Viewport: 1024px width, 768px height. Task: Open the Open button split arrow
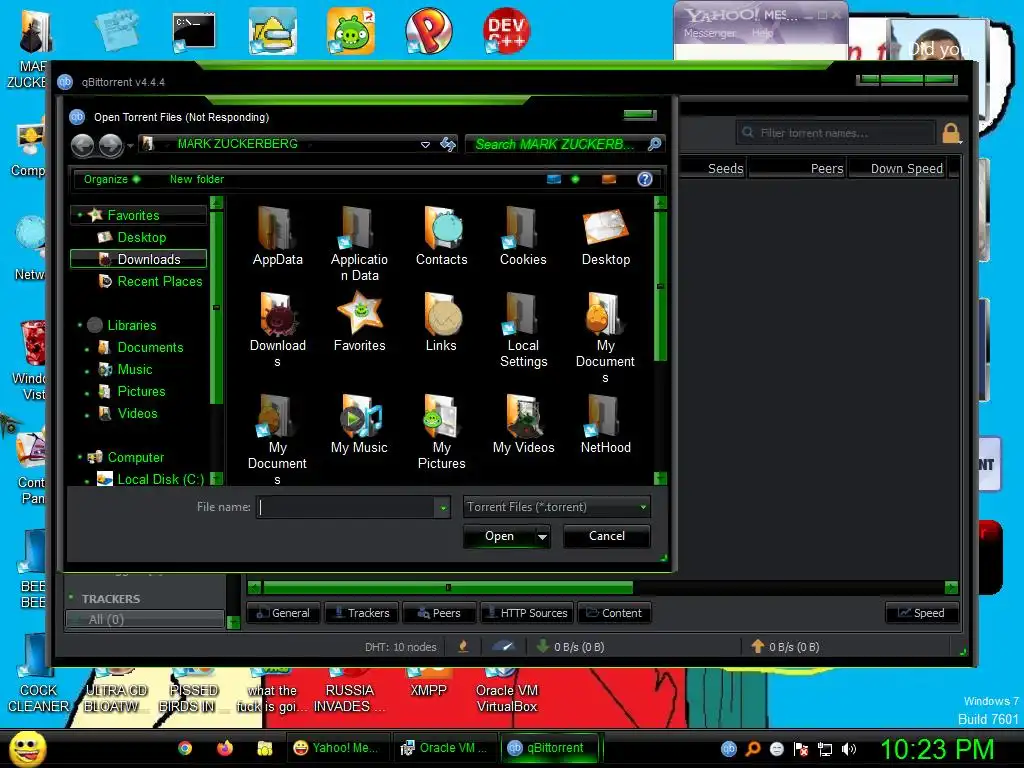pyautogui.click(x=542, y=536)
